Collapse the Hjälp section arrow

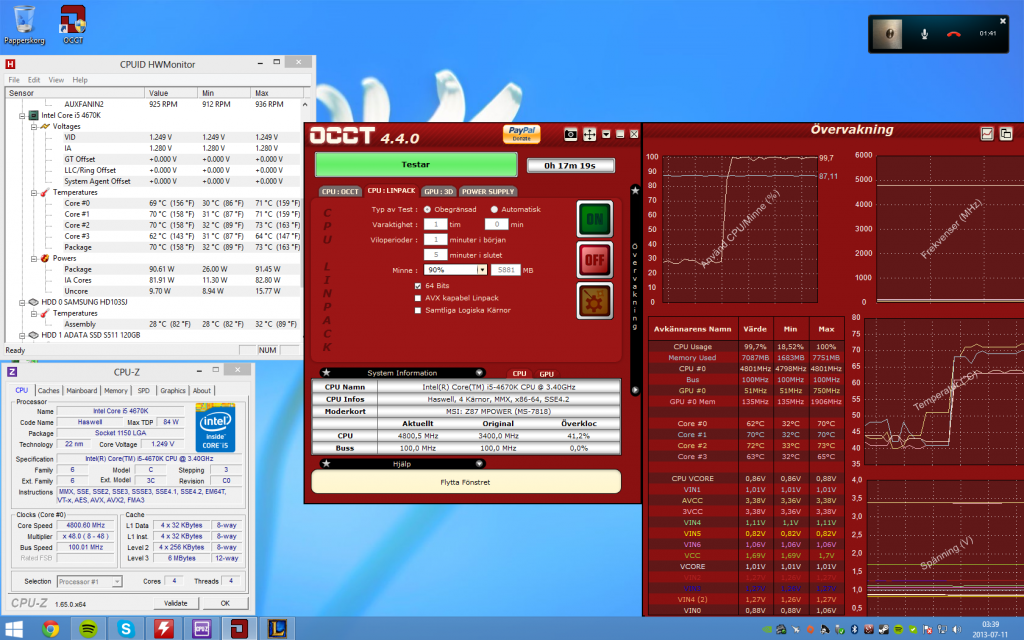(x=479, y=464)
